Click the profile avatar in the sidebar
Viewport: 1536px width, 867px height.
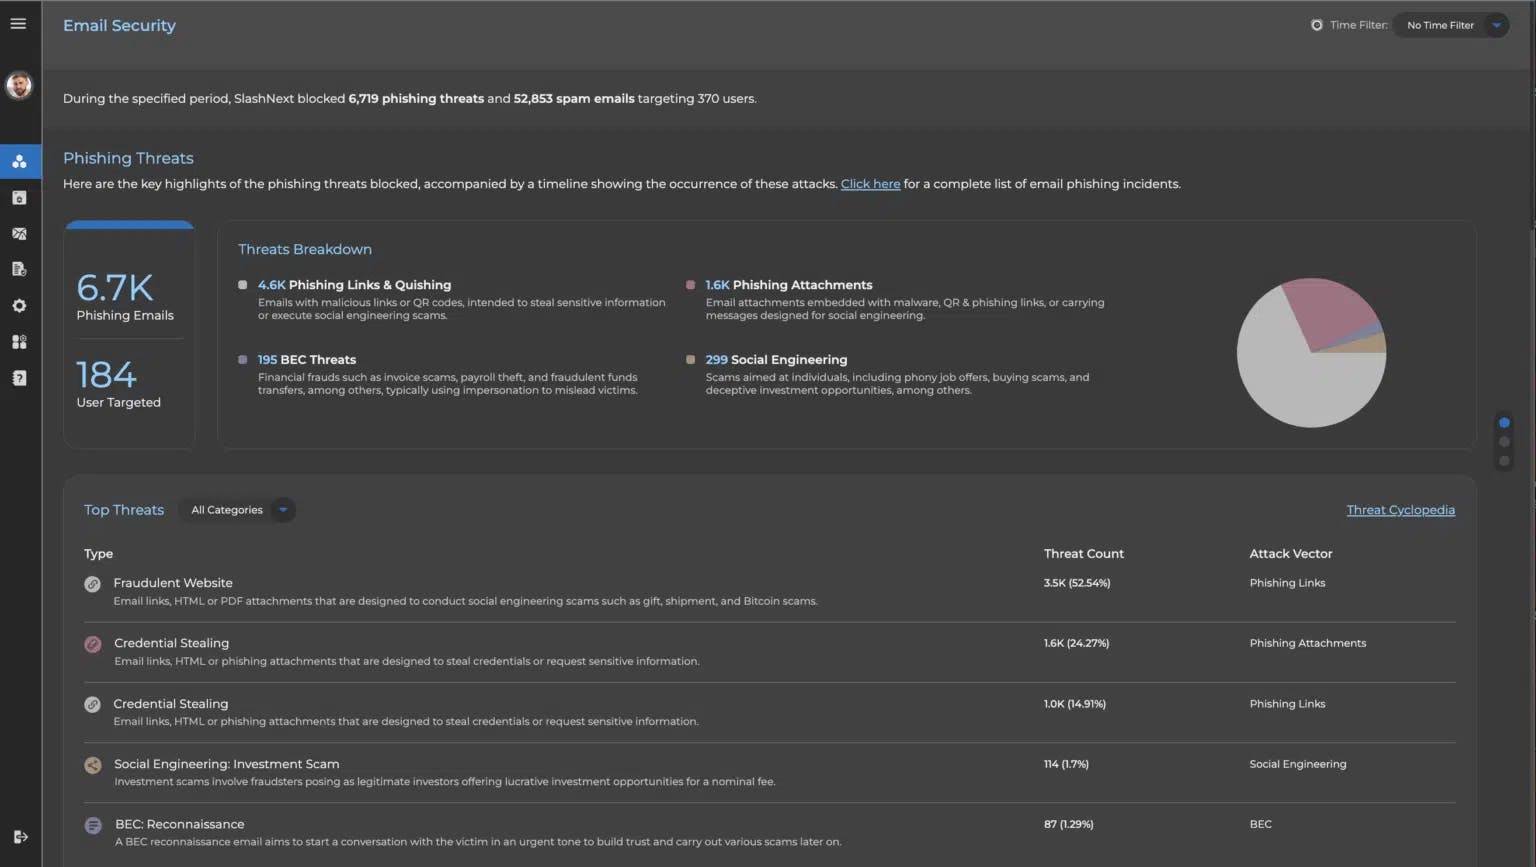click(19, 85)
